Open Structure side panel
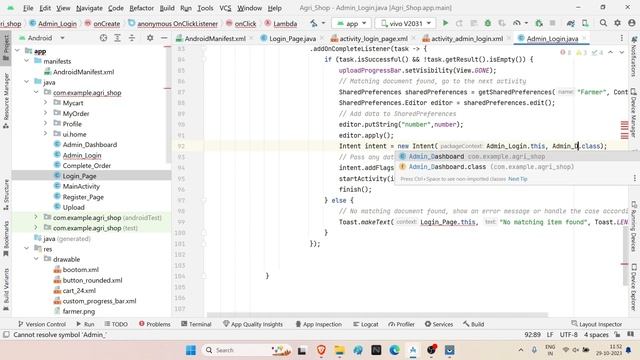 (6, 194)
